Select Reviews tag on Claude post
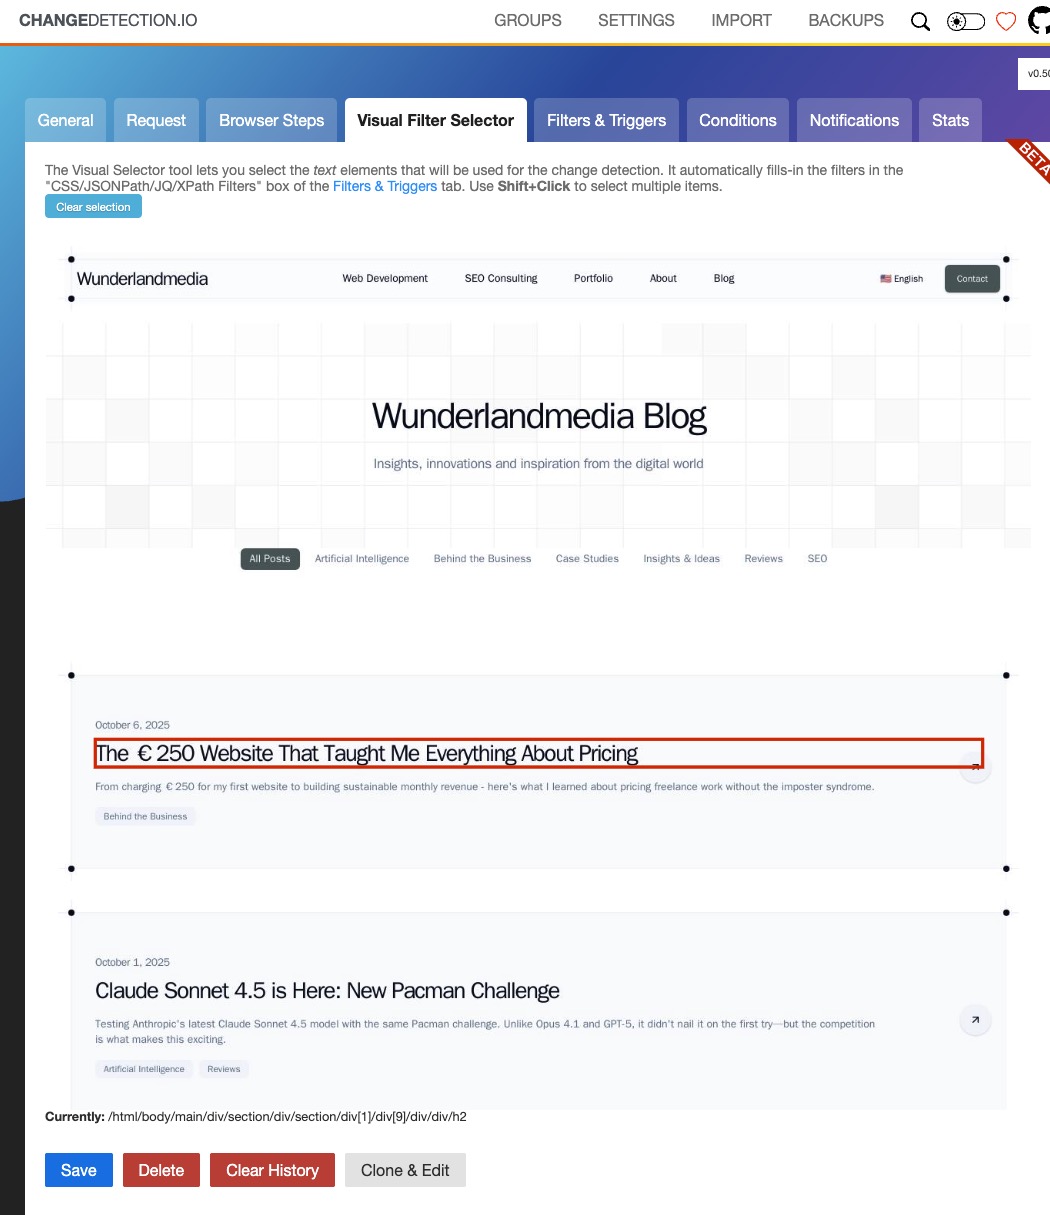Image resolution: width=1050 pixels, height=1215 pixels. click(x=224, y=1069)
